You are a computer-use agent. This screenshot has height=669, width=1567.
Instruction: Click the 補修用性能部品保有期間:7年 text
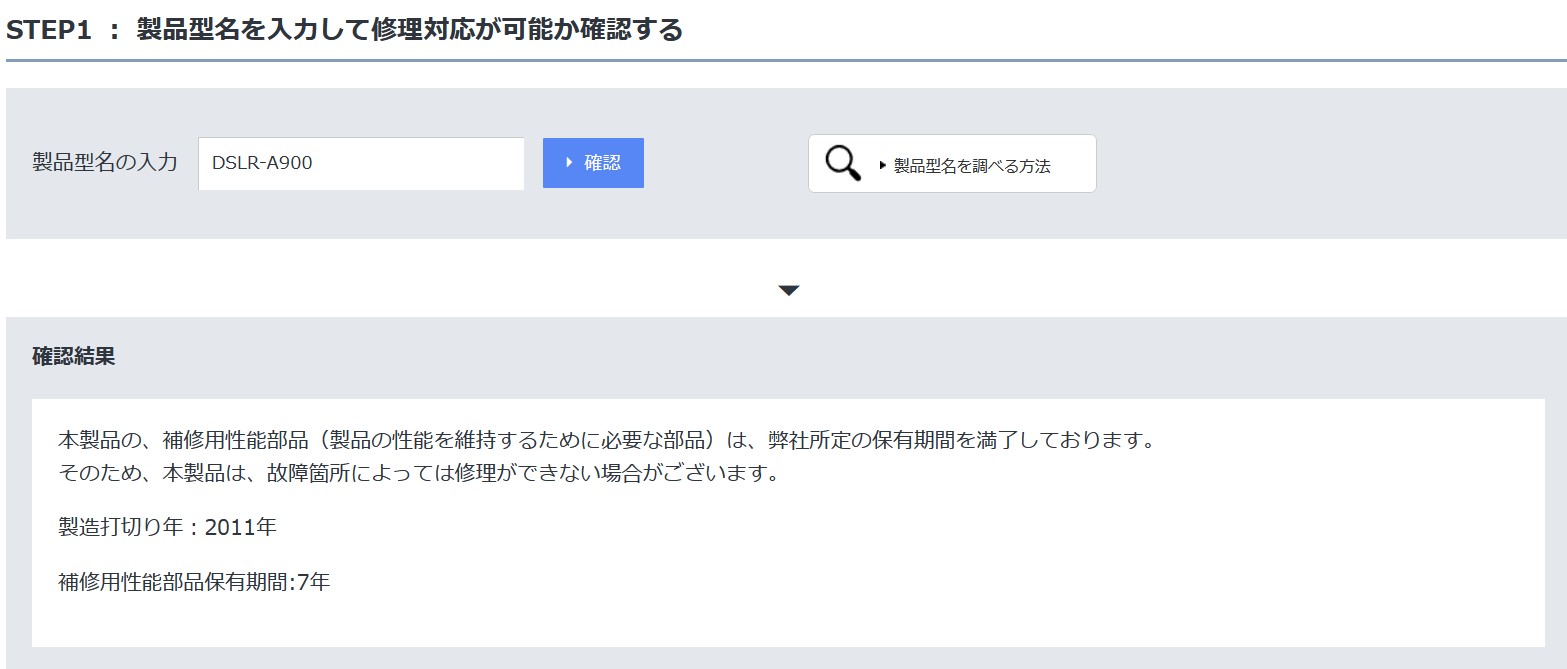194,581
